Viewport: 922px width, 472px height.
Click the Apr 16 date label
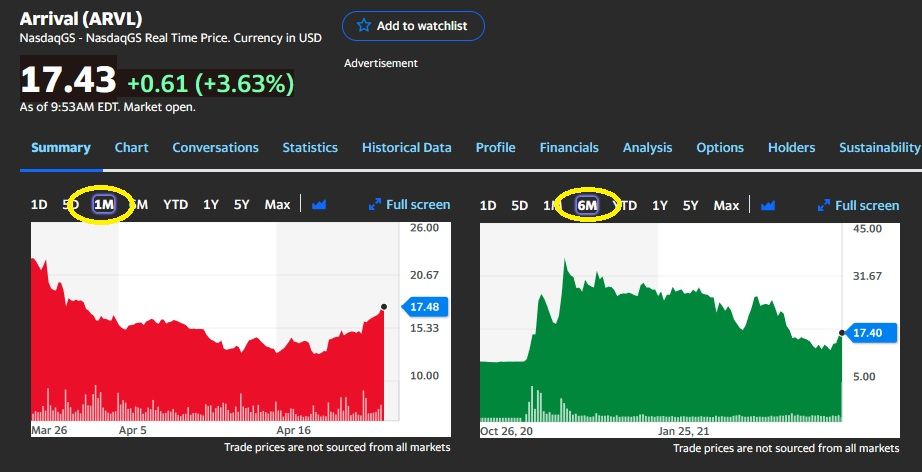point(293,430)
